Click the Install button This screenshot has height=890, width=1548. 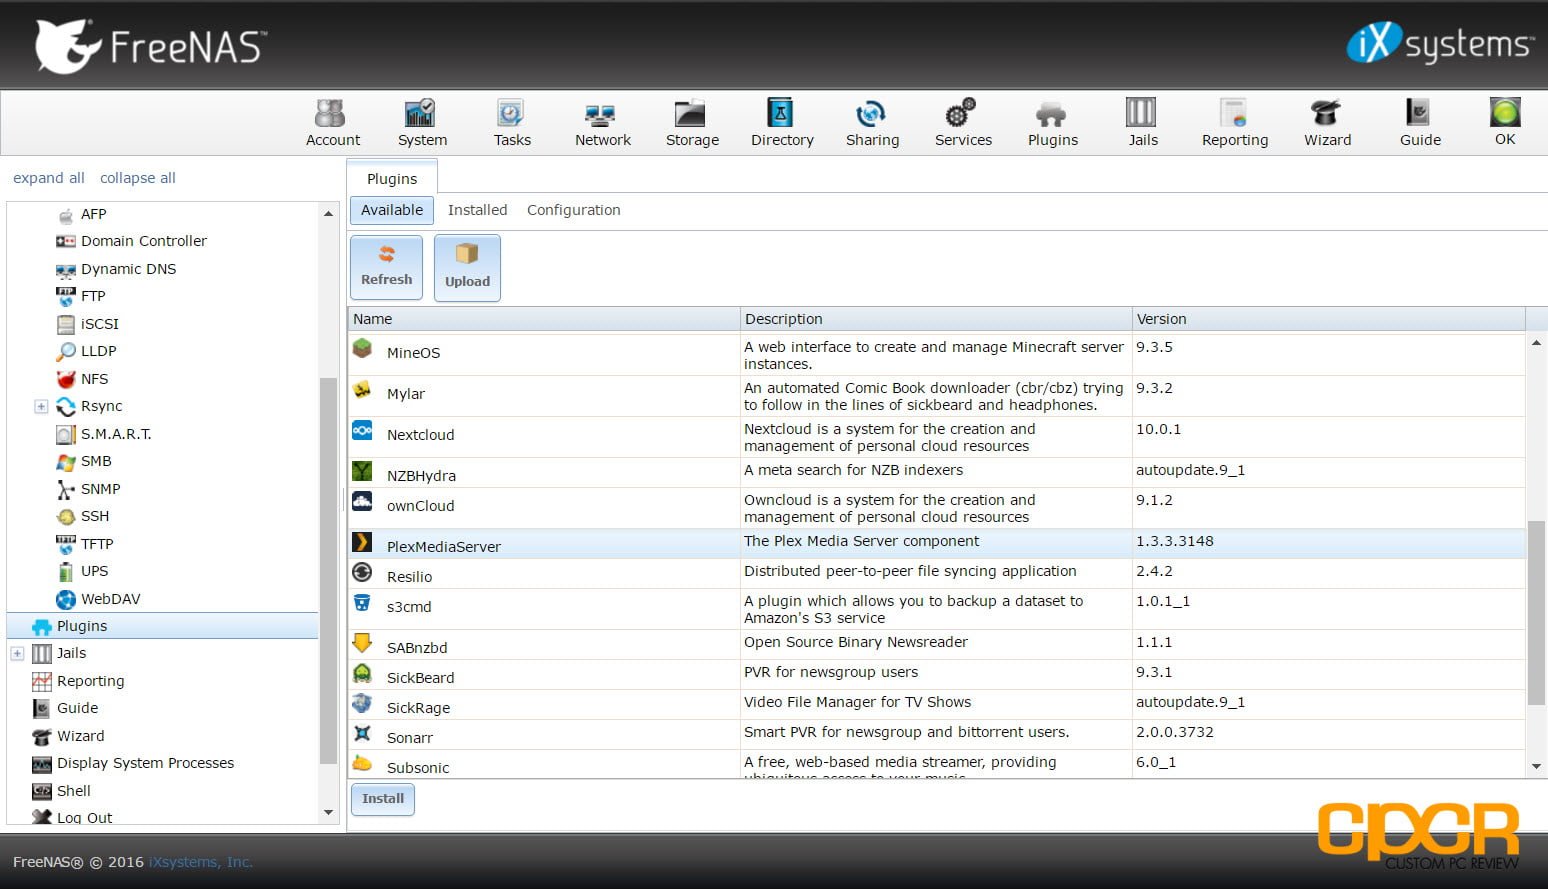383,799
